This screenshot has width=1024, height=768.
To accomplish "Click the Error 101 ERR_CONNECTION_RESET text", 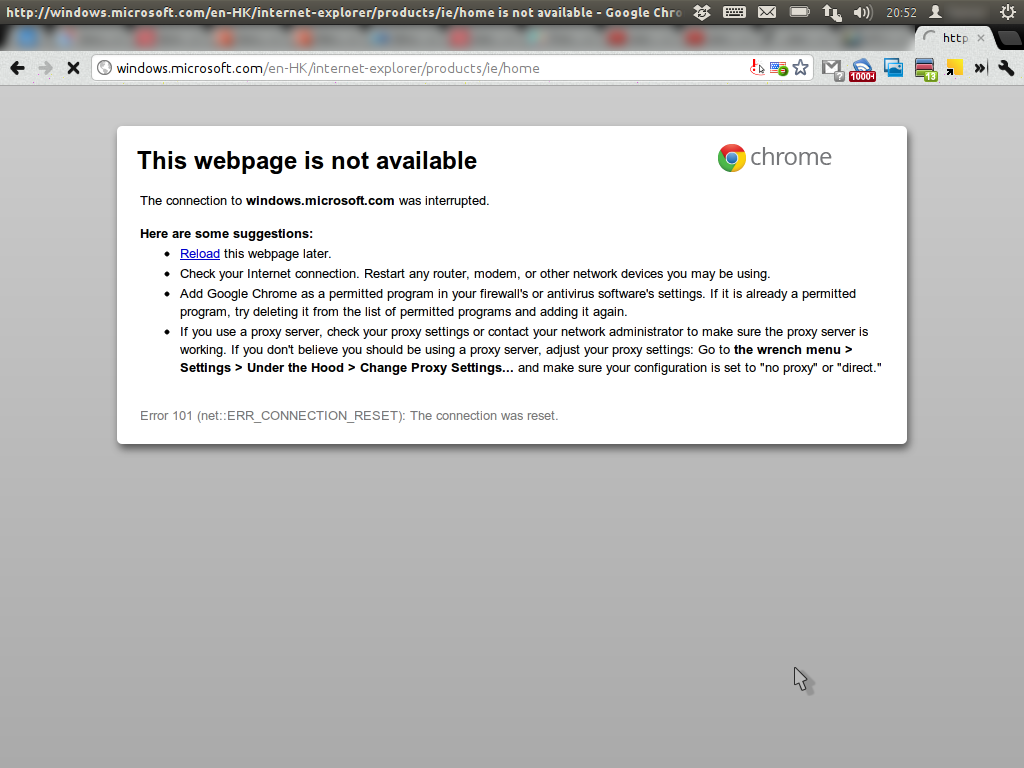I will (349, 415).
